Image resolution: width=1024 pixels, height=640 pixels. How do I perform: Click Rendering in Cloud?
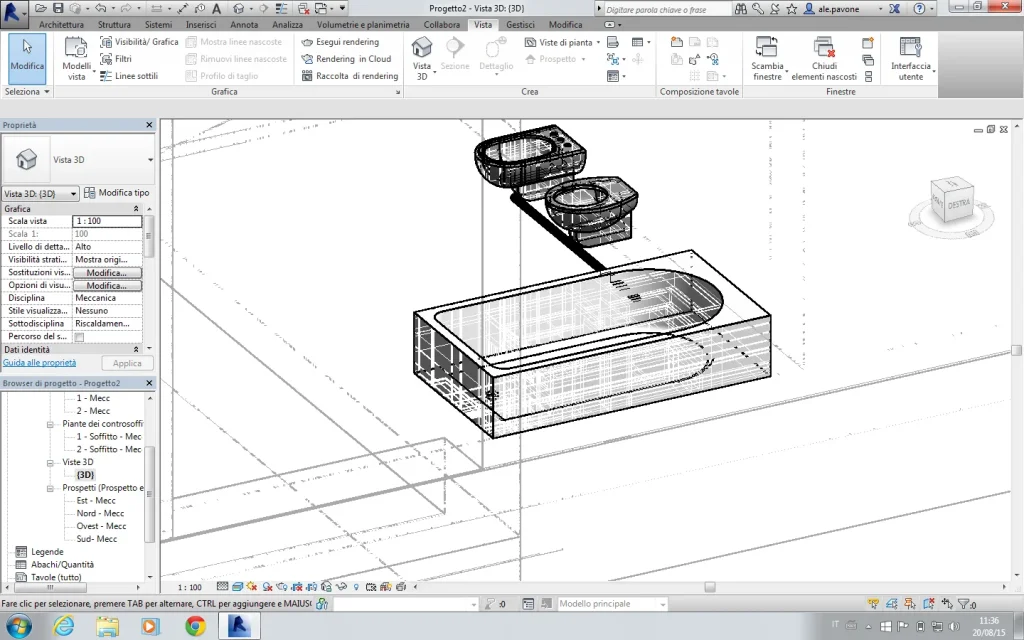[x=346, y=59]
